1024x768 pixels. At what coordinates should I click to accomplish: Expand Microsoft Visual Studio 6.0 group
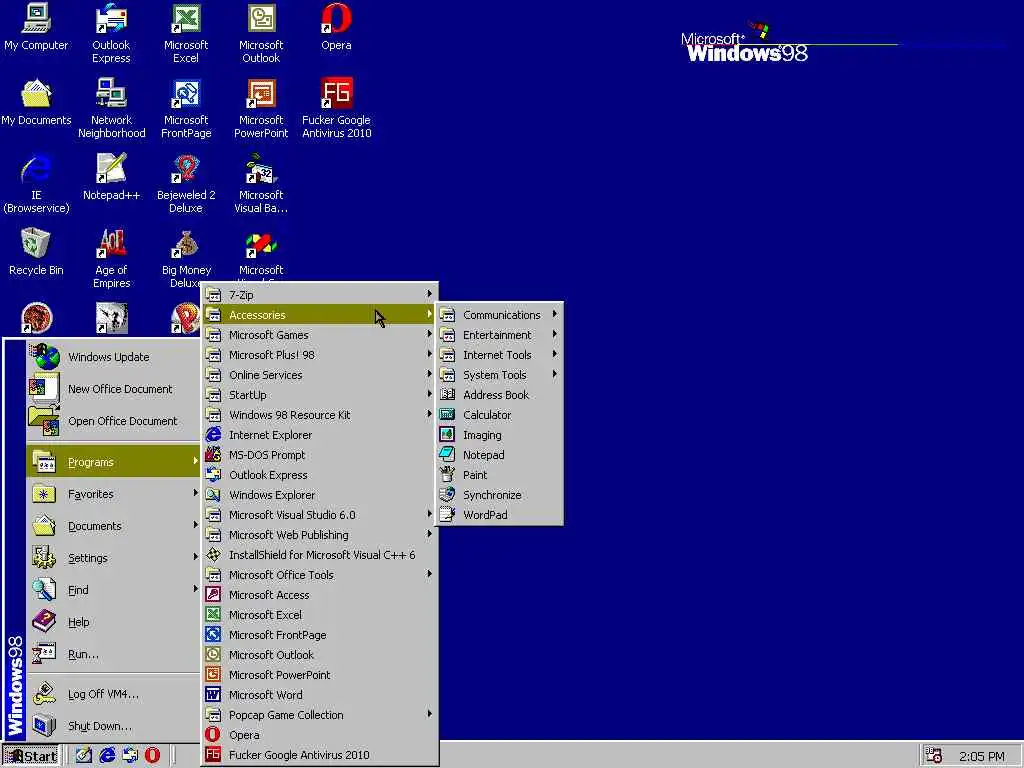point(319,515)
